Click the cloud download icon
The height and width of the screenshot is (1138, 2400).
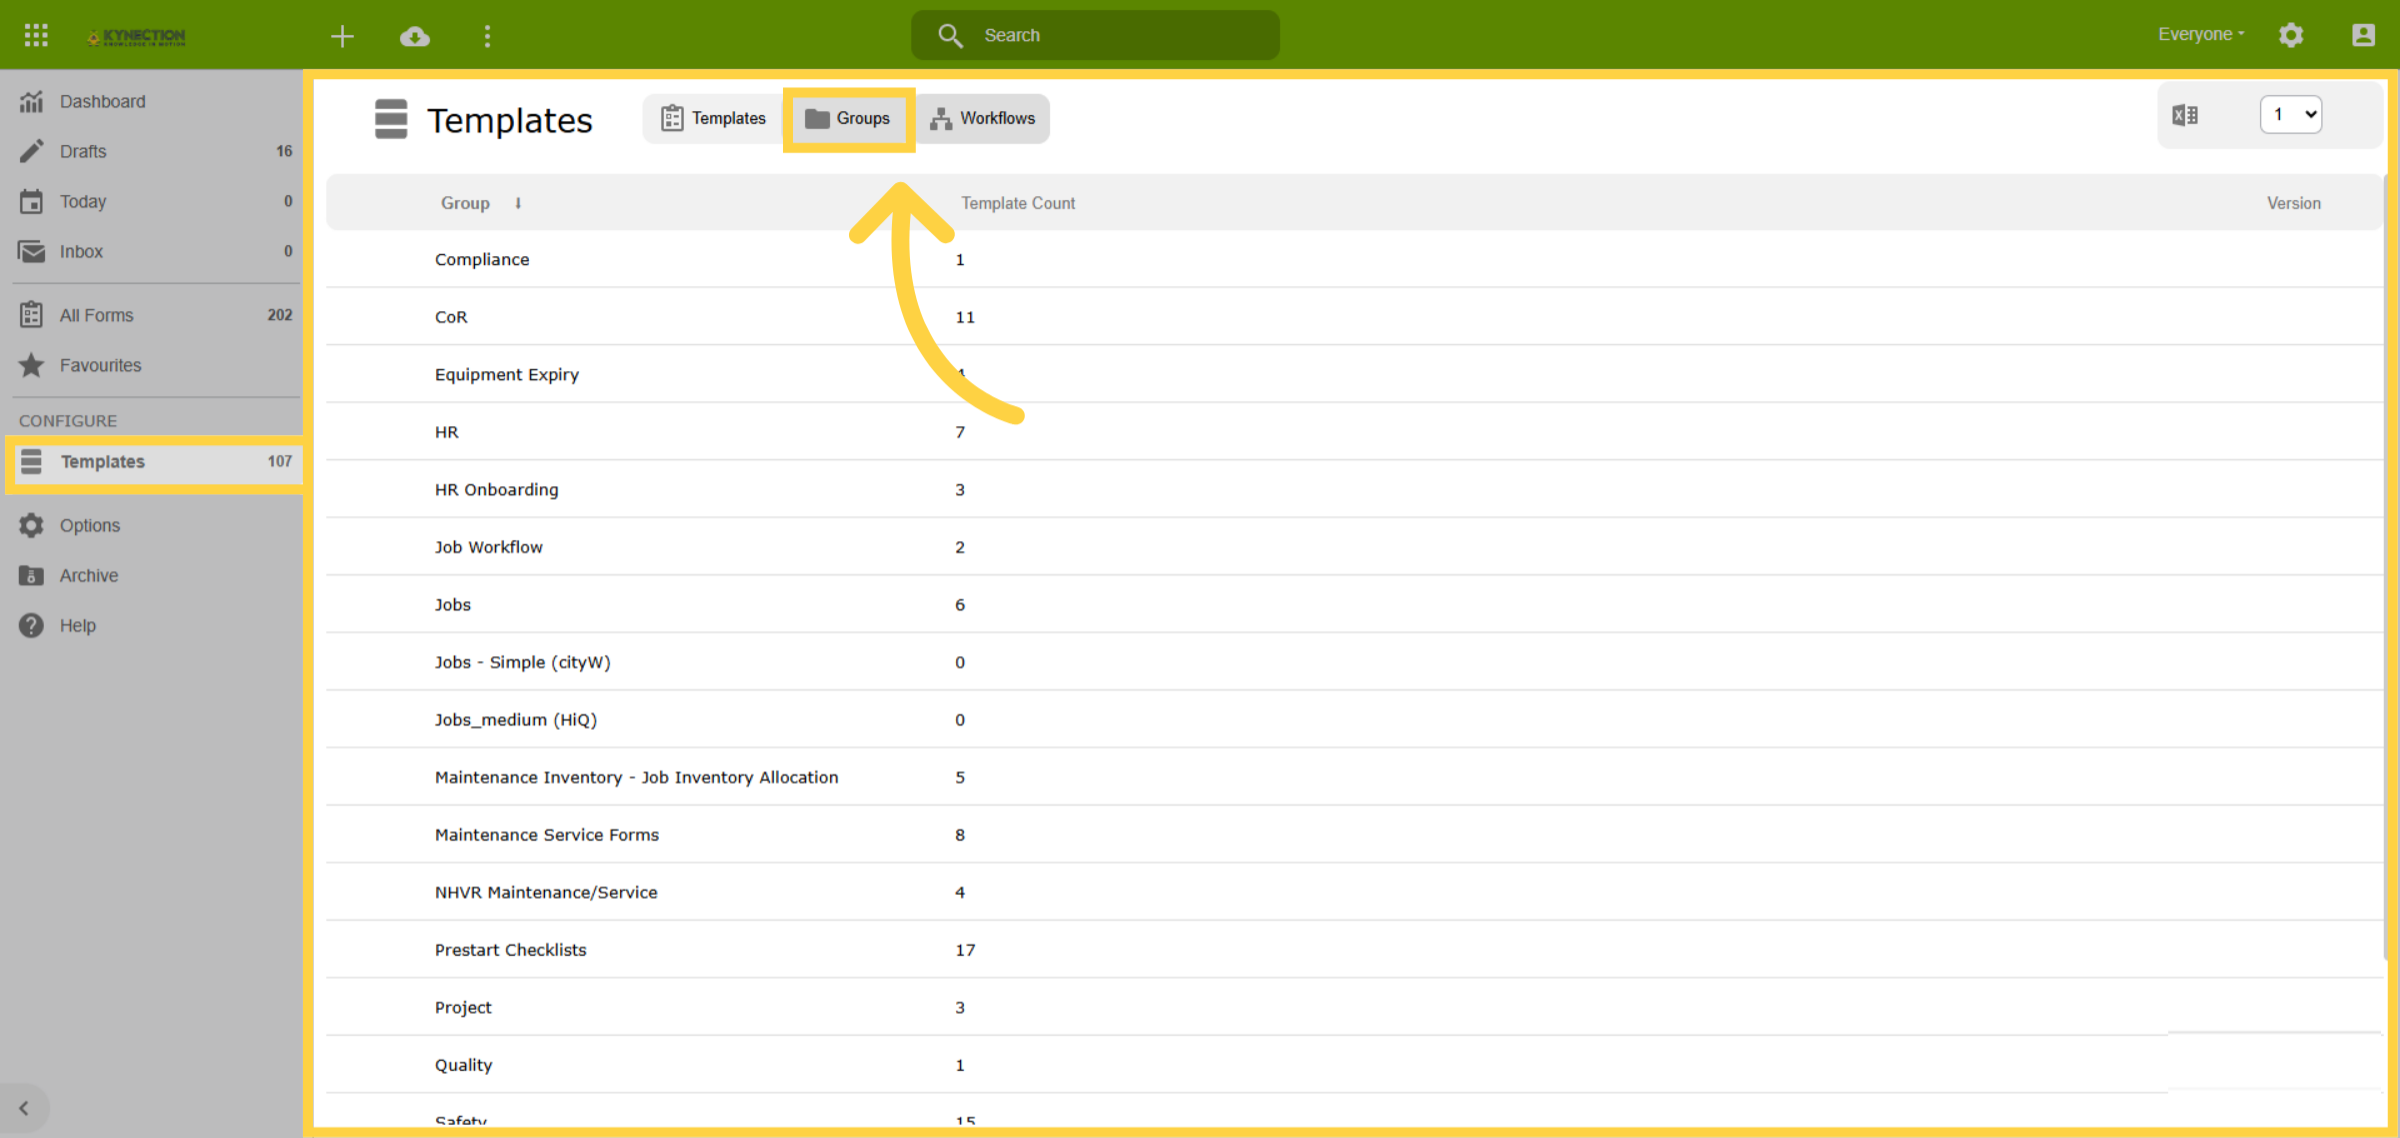tap(415, 37)
